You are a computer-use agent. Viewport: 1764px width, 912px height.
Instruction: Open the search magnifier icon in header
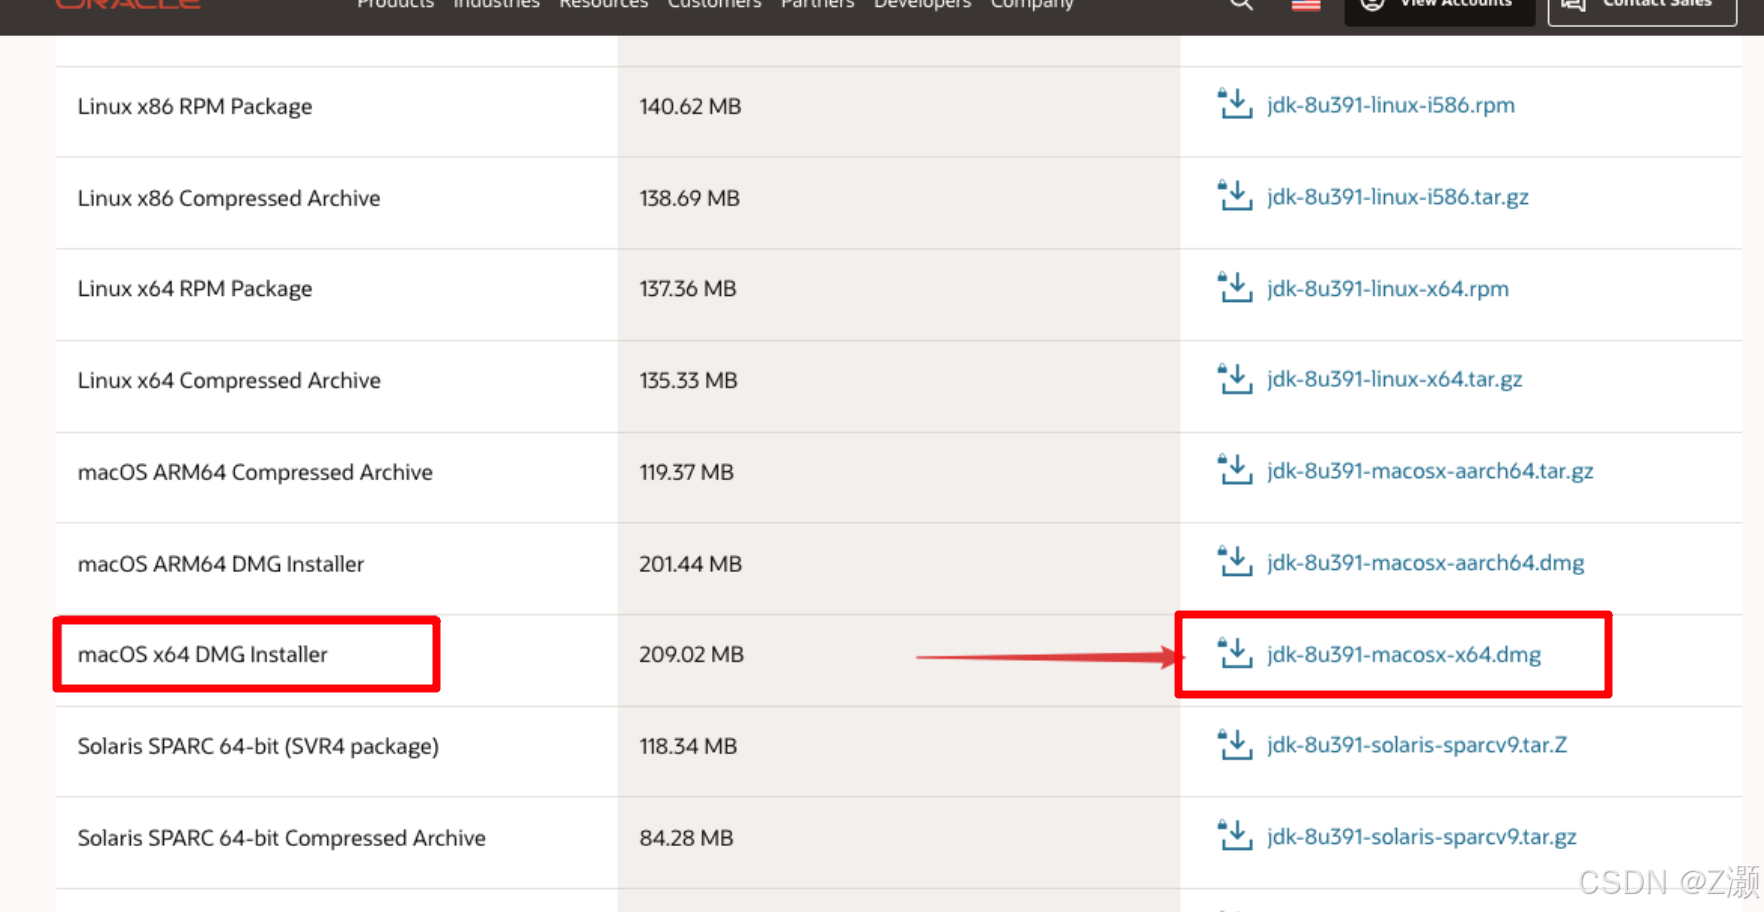coord(1241,4)
